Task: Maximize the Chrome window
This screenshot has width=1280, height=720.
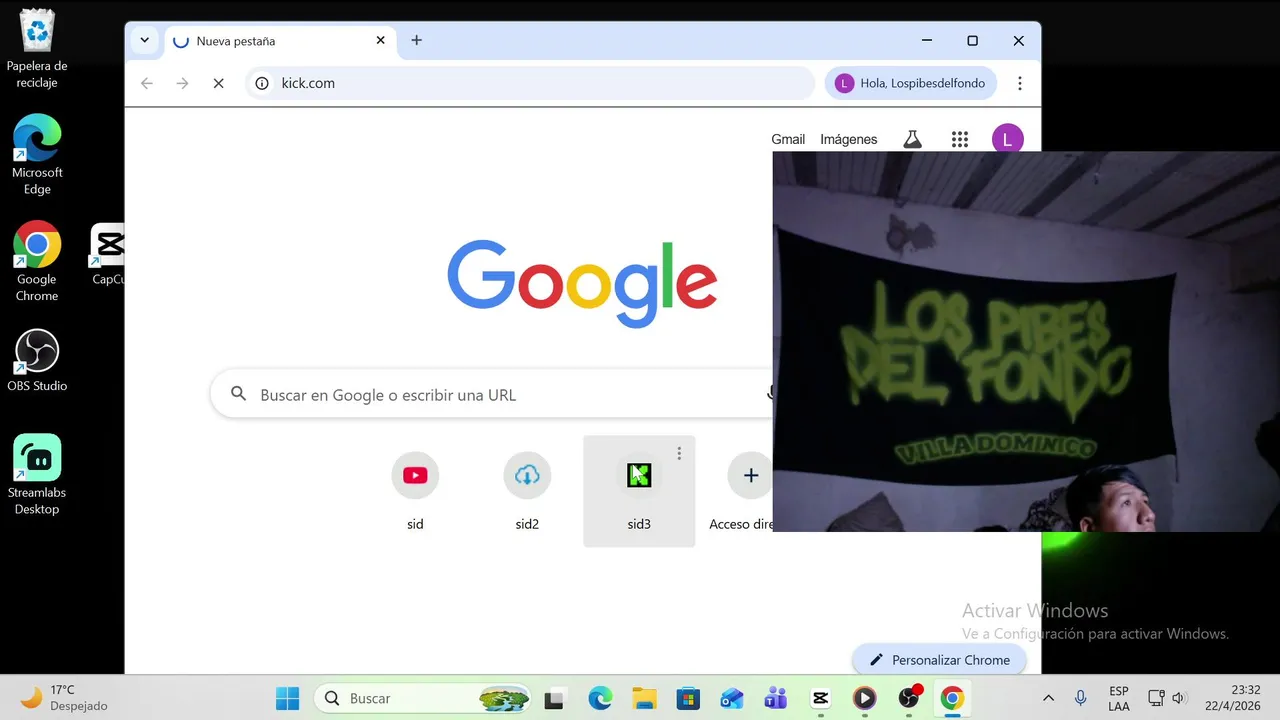Action: tap(972, 41)
